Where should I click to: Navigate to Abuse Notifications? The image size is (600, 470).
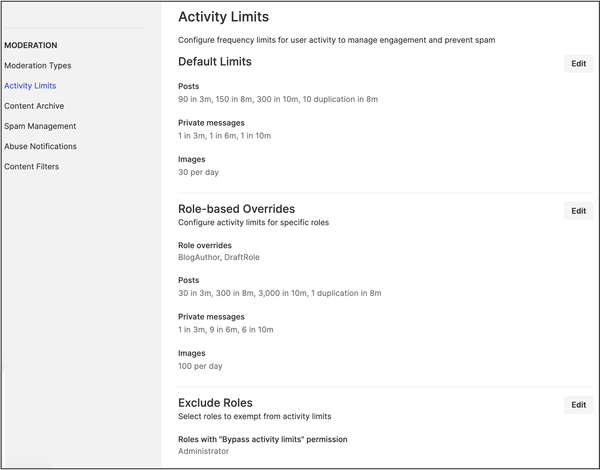pyautogui.click(x=40, y=146)
